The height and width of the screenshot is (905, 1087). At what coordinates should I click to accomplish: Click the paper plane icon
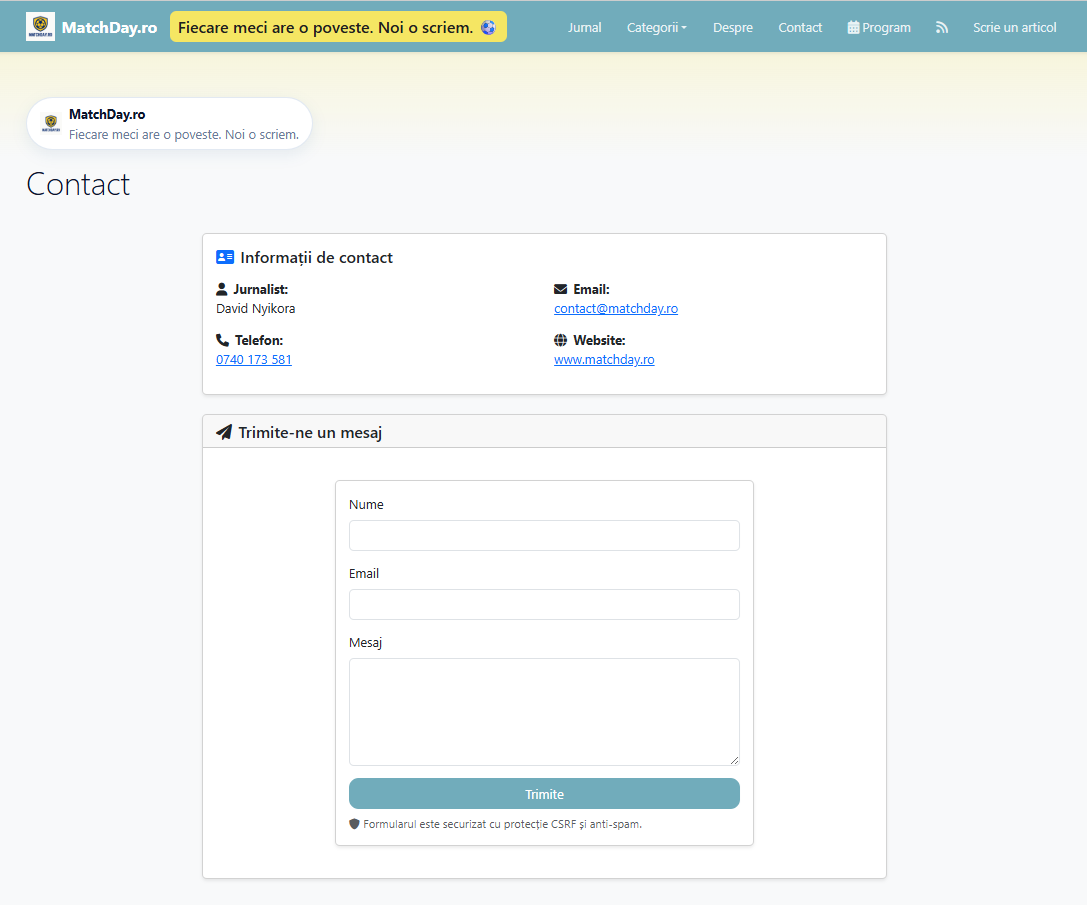point(224,433)
